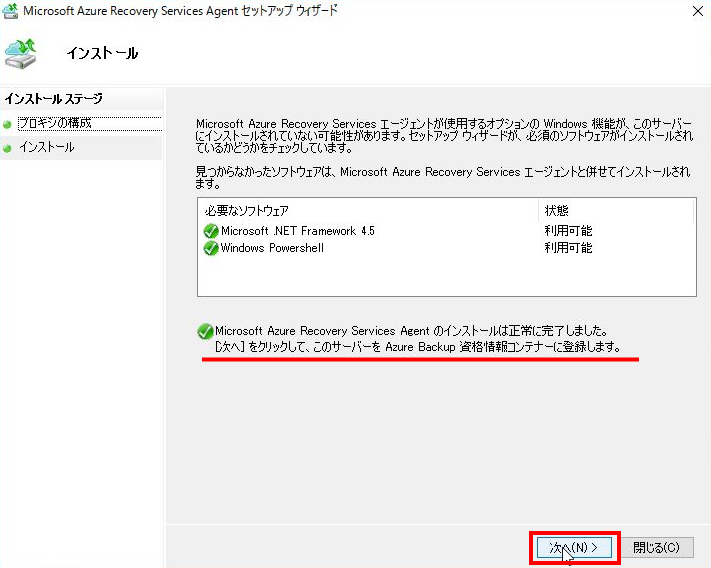Click paragraph starting 見つからなかったソフトウェアは

[x=443, y=178]
